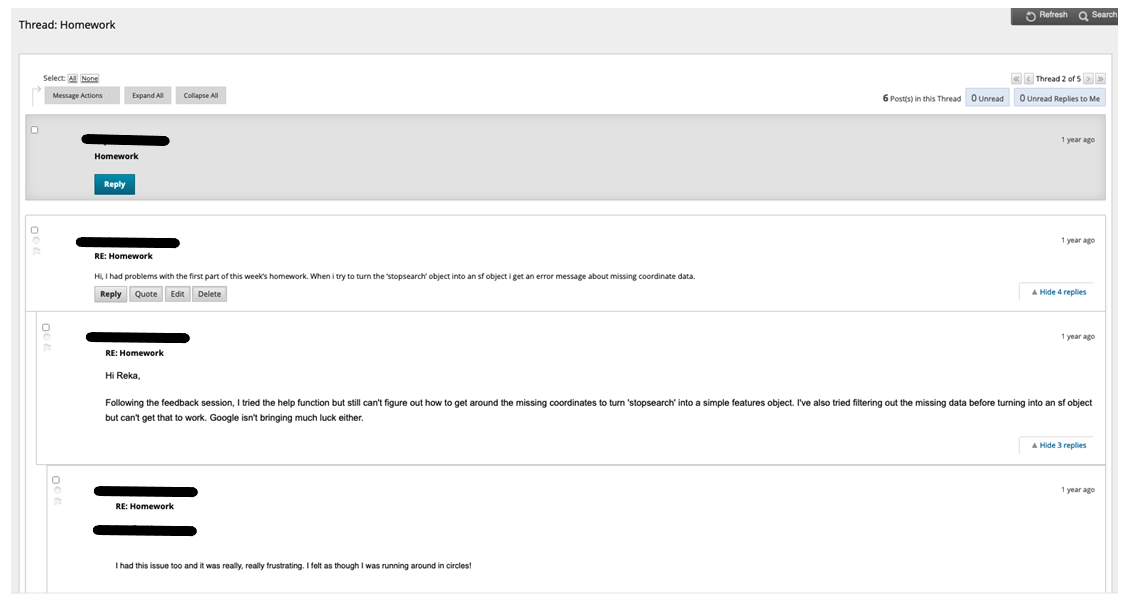1137x604 pixels.
Task: Go to previous thread arrow
Action: tap(1028, 78)
